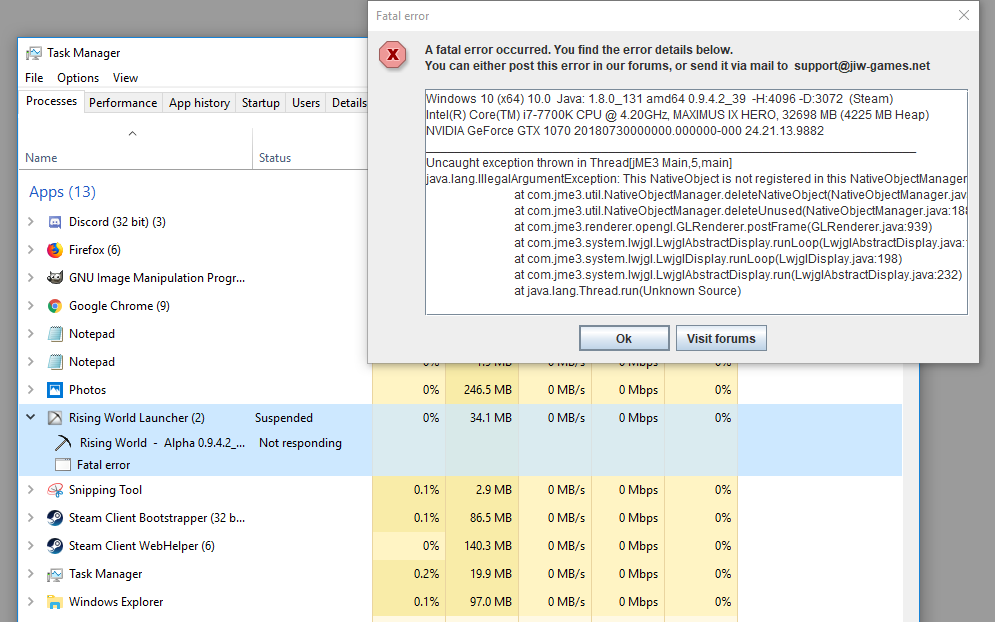
Task: Select the Photos app icon
Action: (55, 390)
